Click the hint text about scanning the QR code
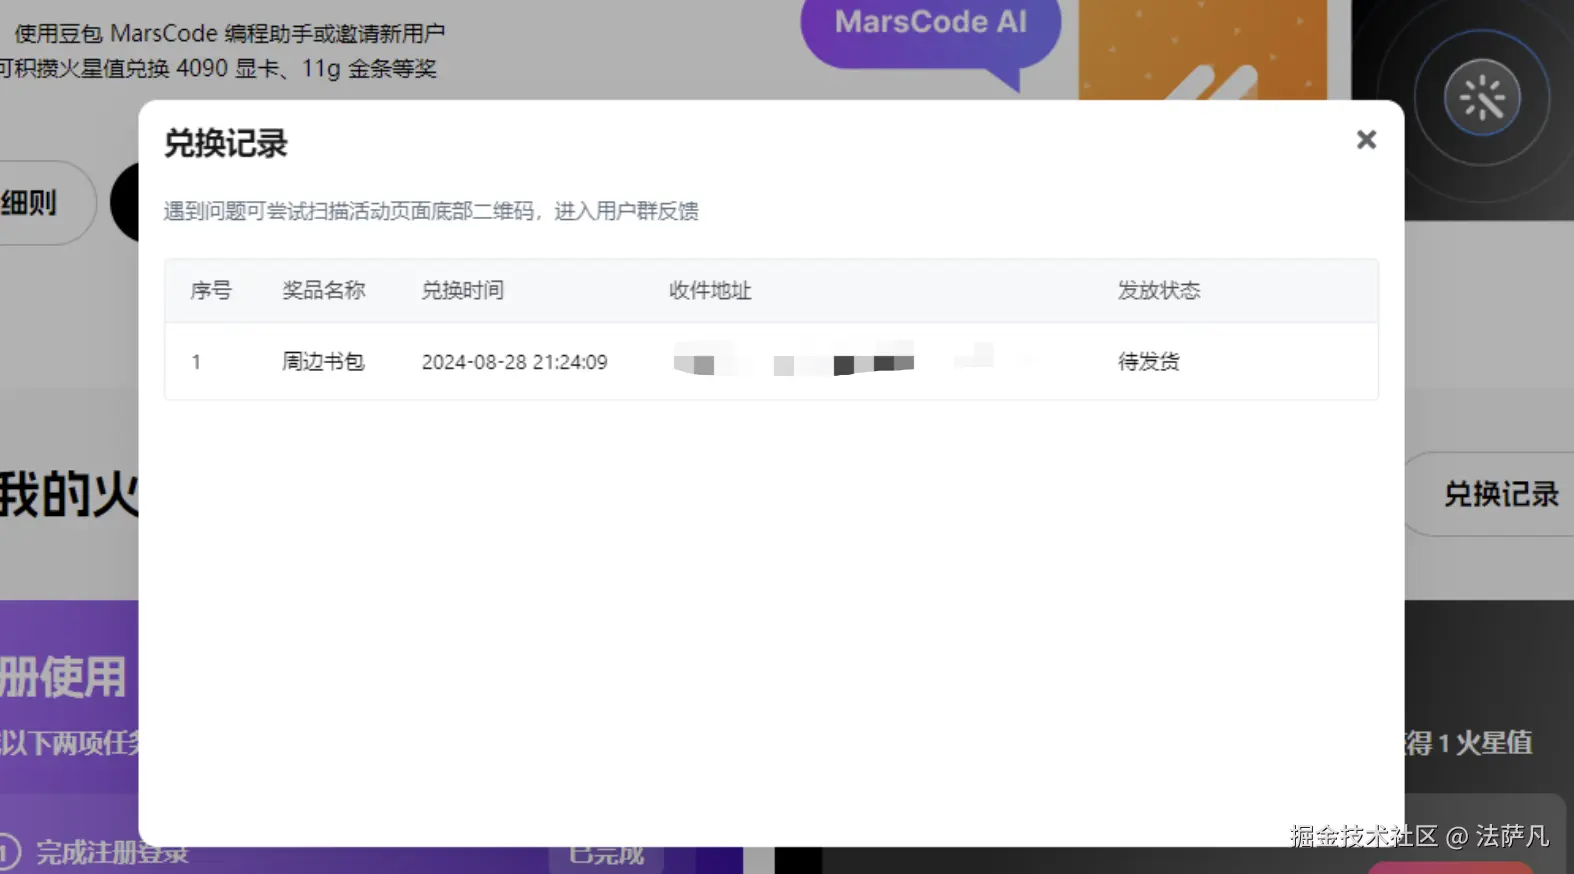The image size is (1574, 874). (431, 211)
